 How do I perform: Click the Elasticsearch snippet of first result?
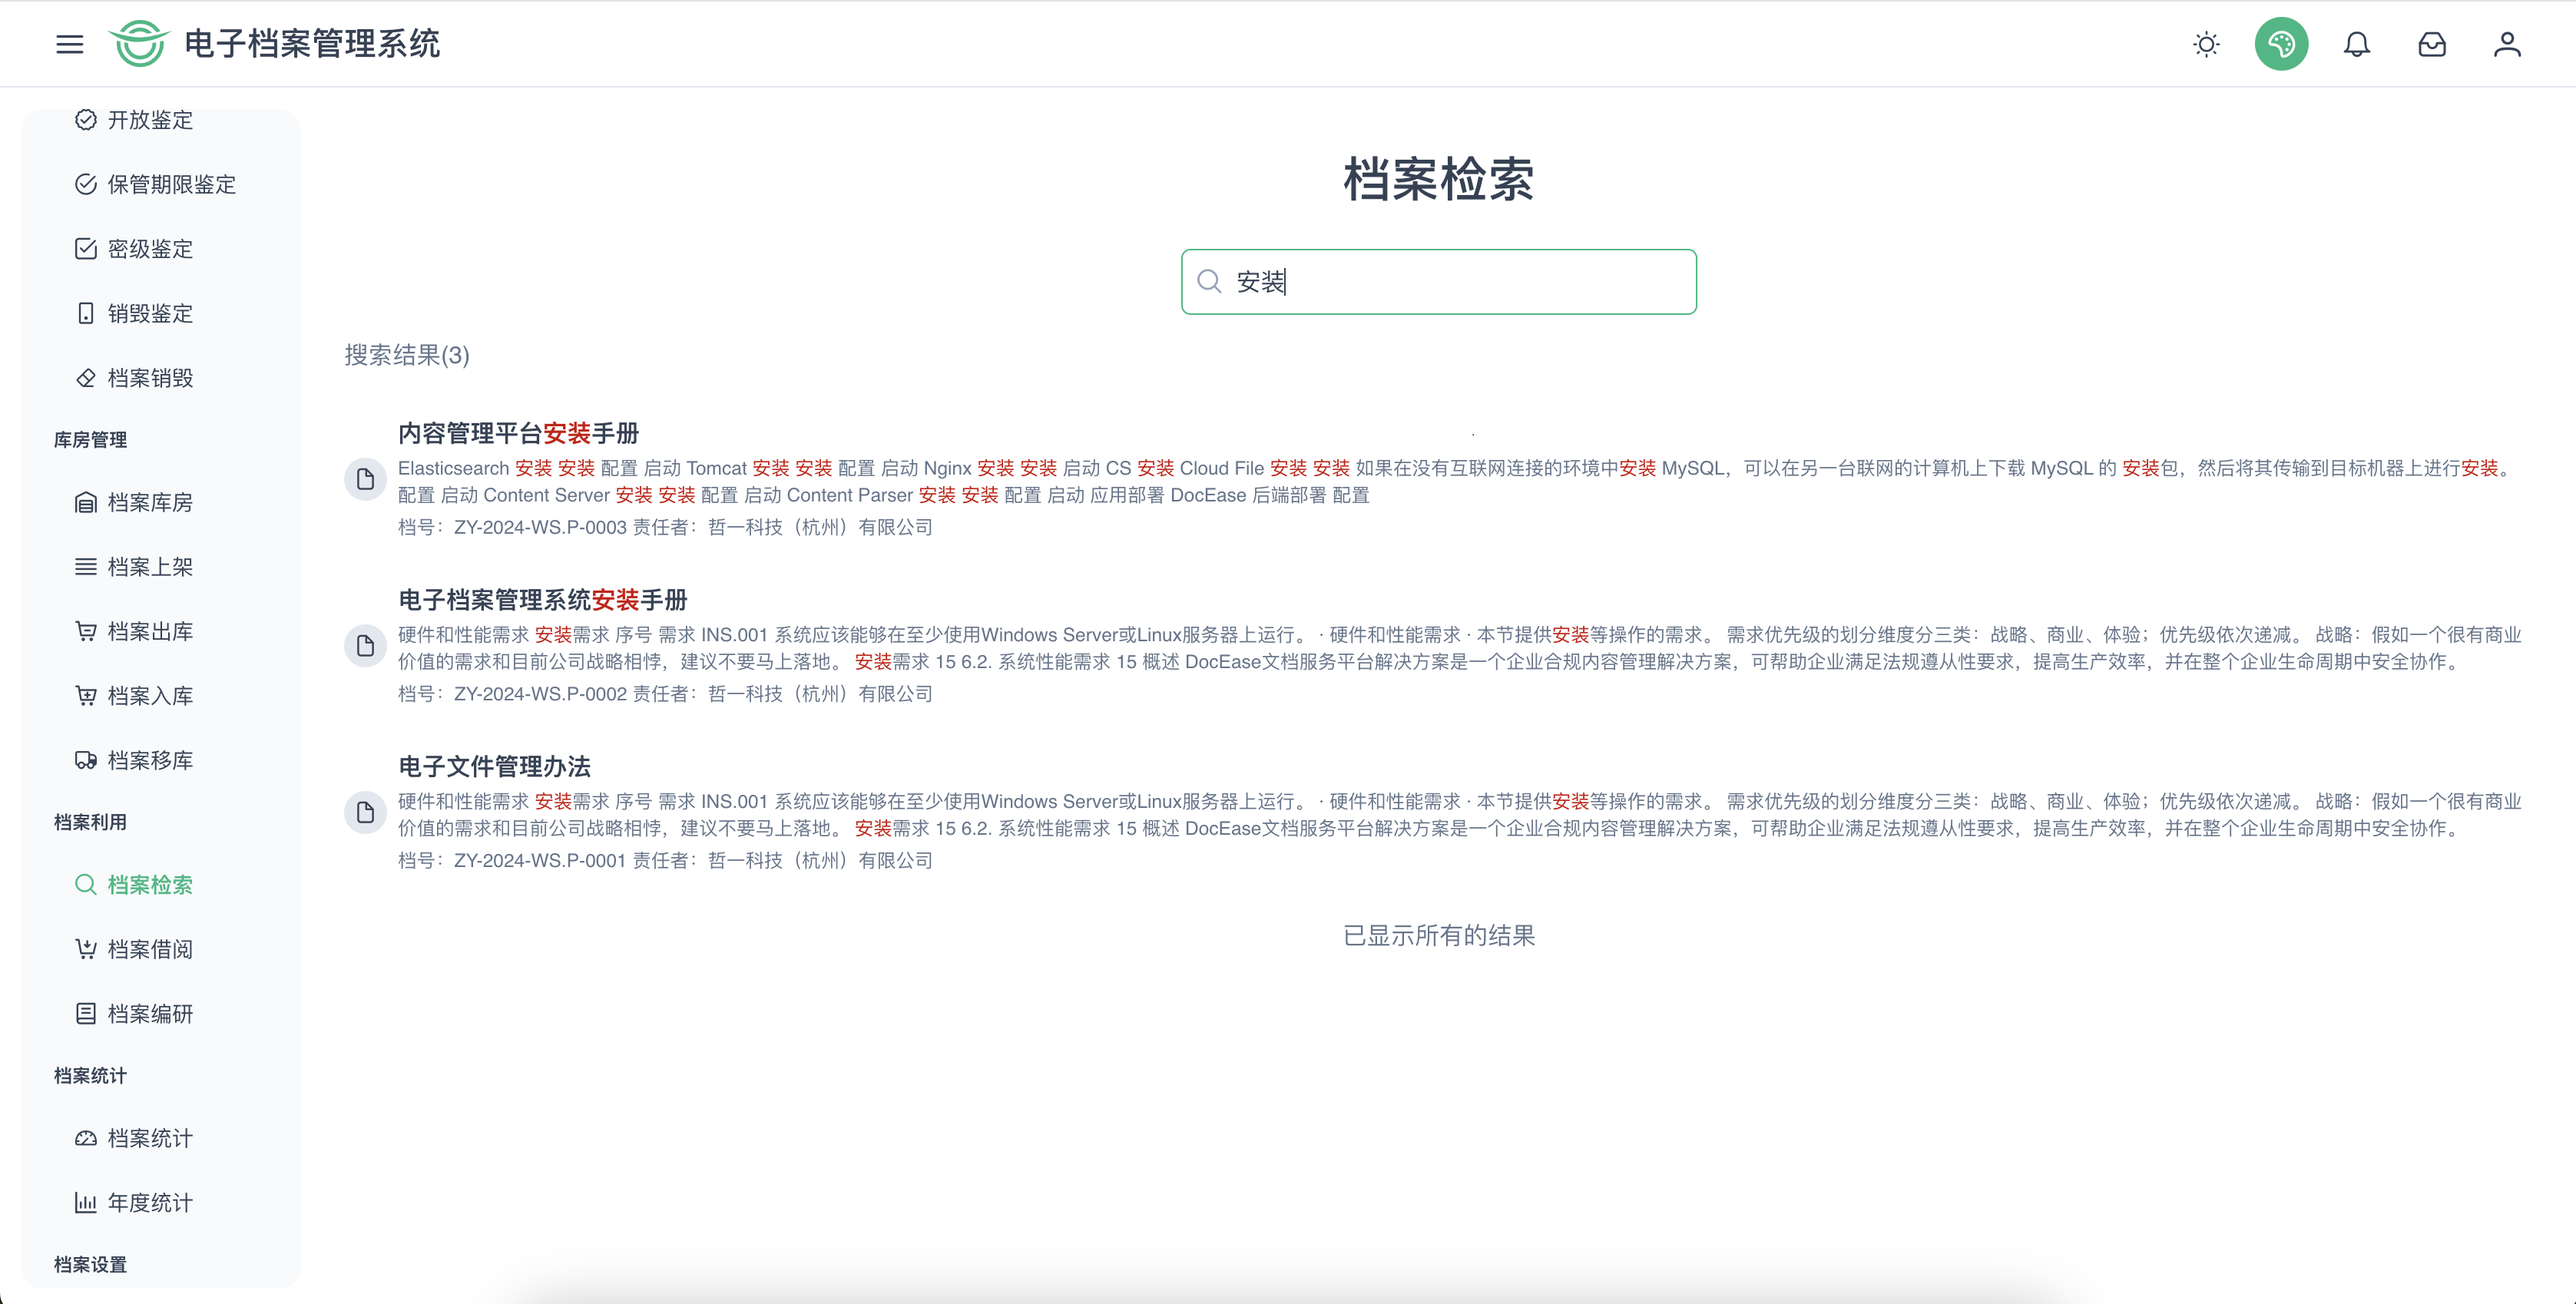1458,481
